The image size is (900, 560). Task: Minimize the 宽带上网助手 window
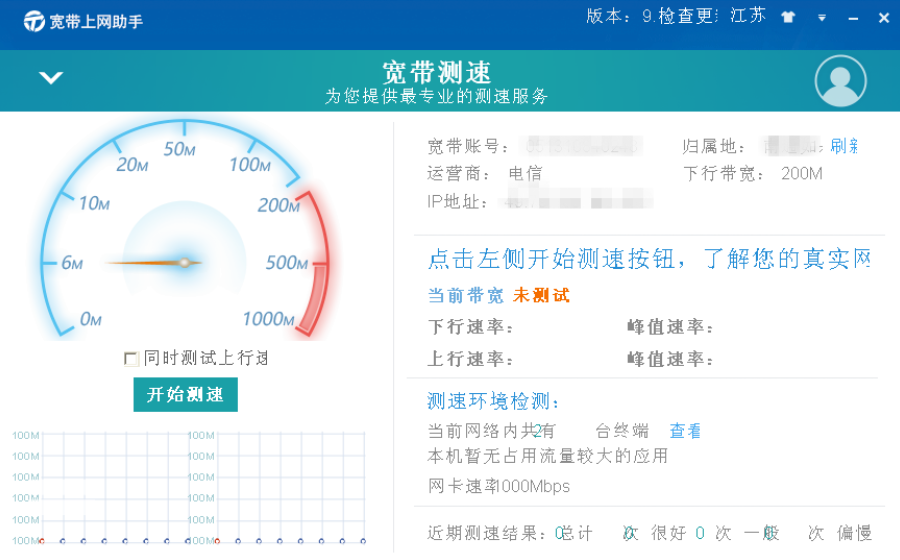point(853,18)
